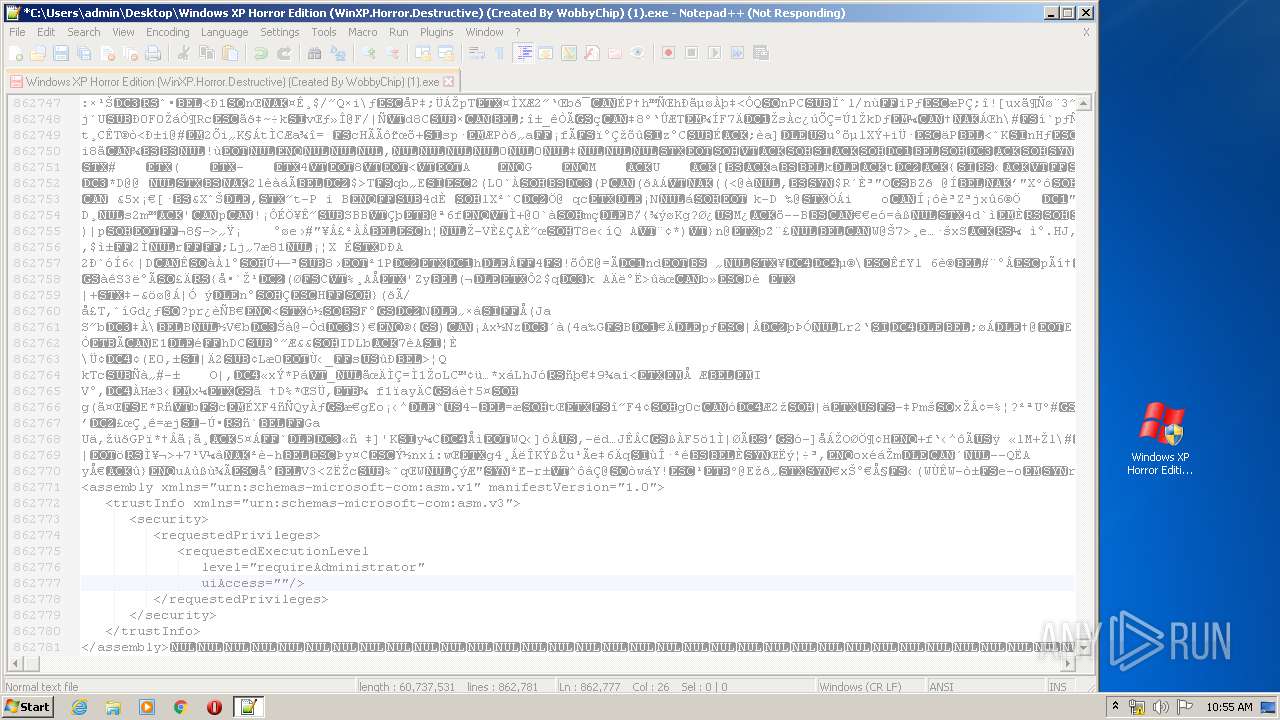Click the Print toolbar icon

[153, 53]
